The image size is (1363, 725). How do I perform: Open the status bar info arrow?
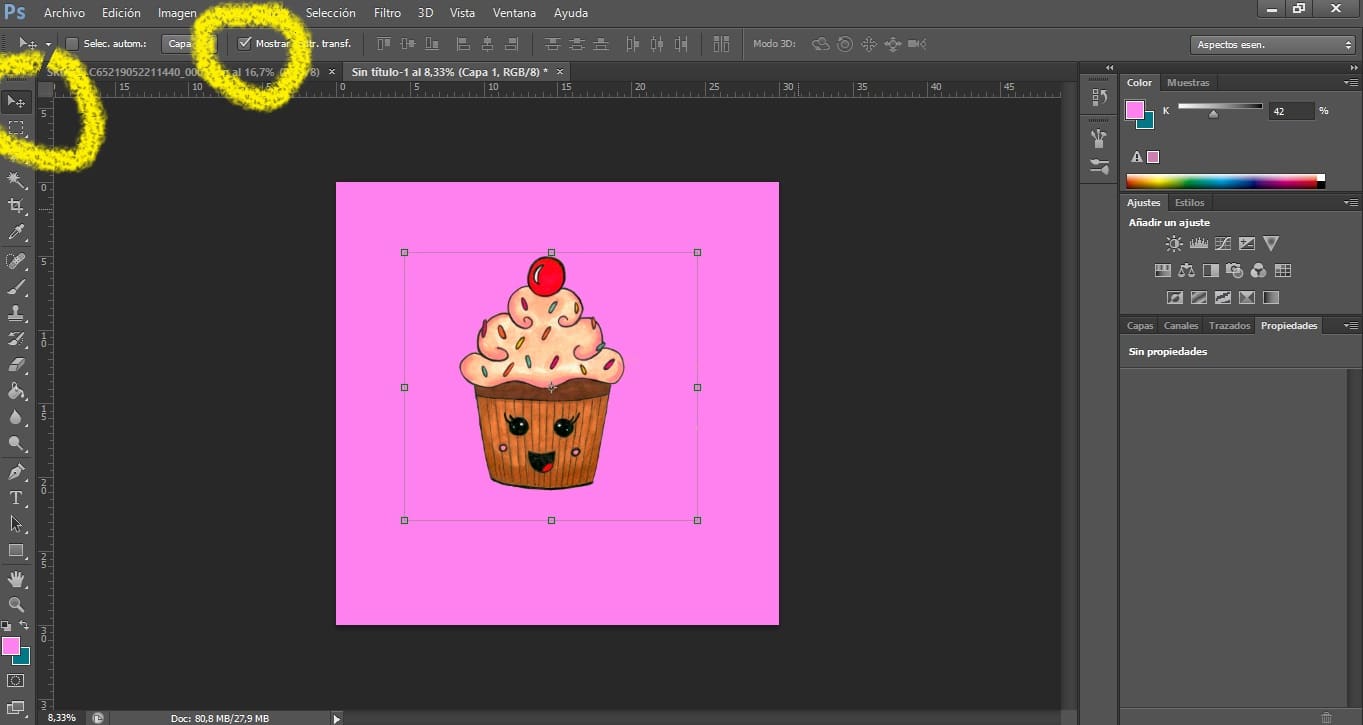[336, 718]
